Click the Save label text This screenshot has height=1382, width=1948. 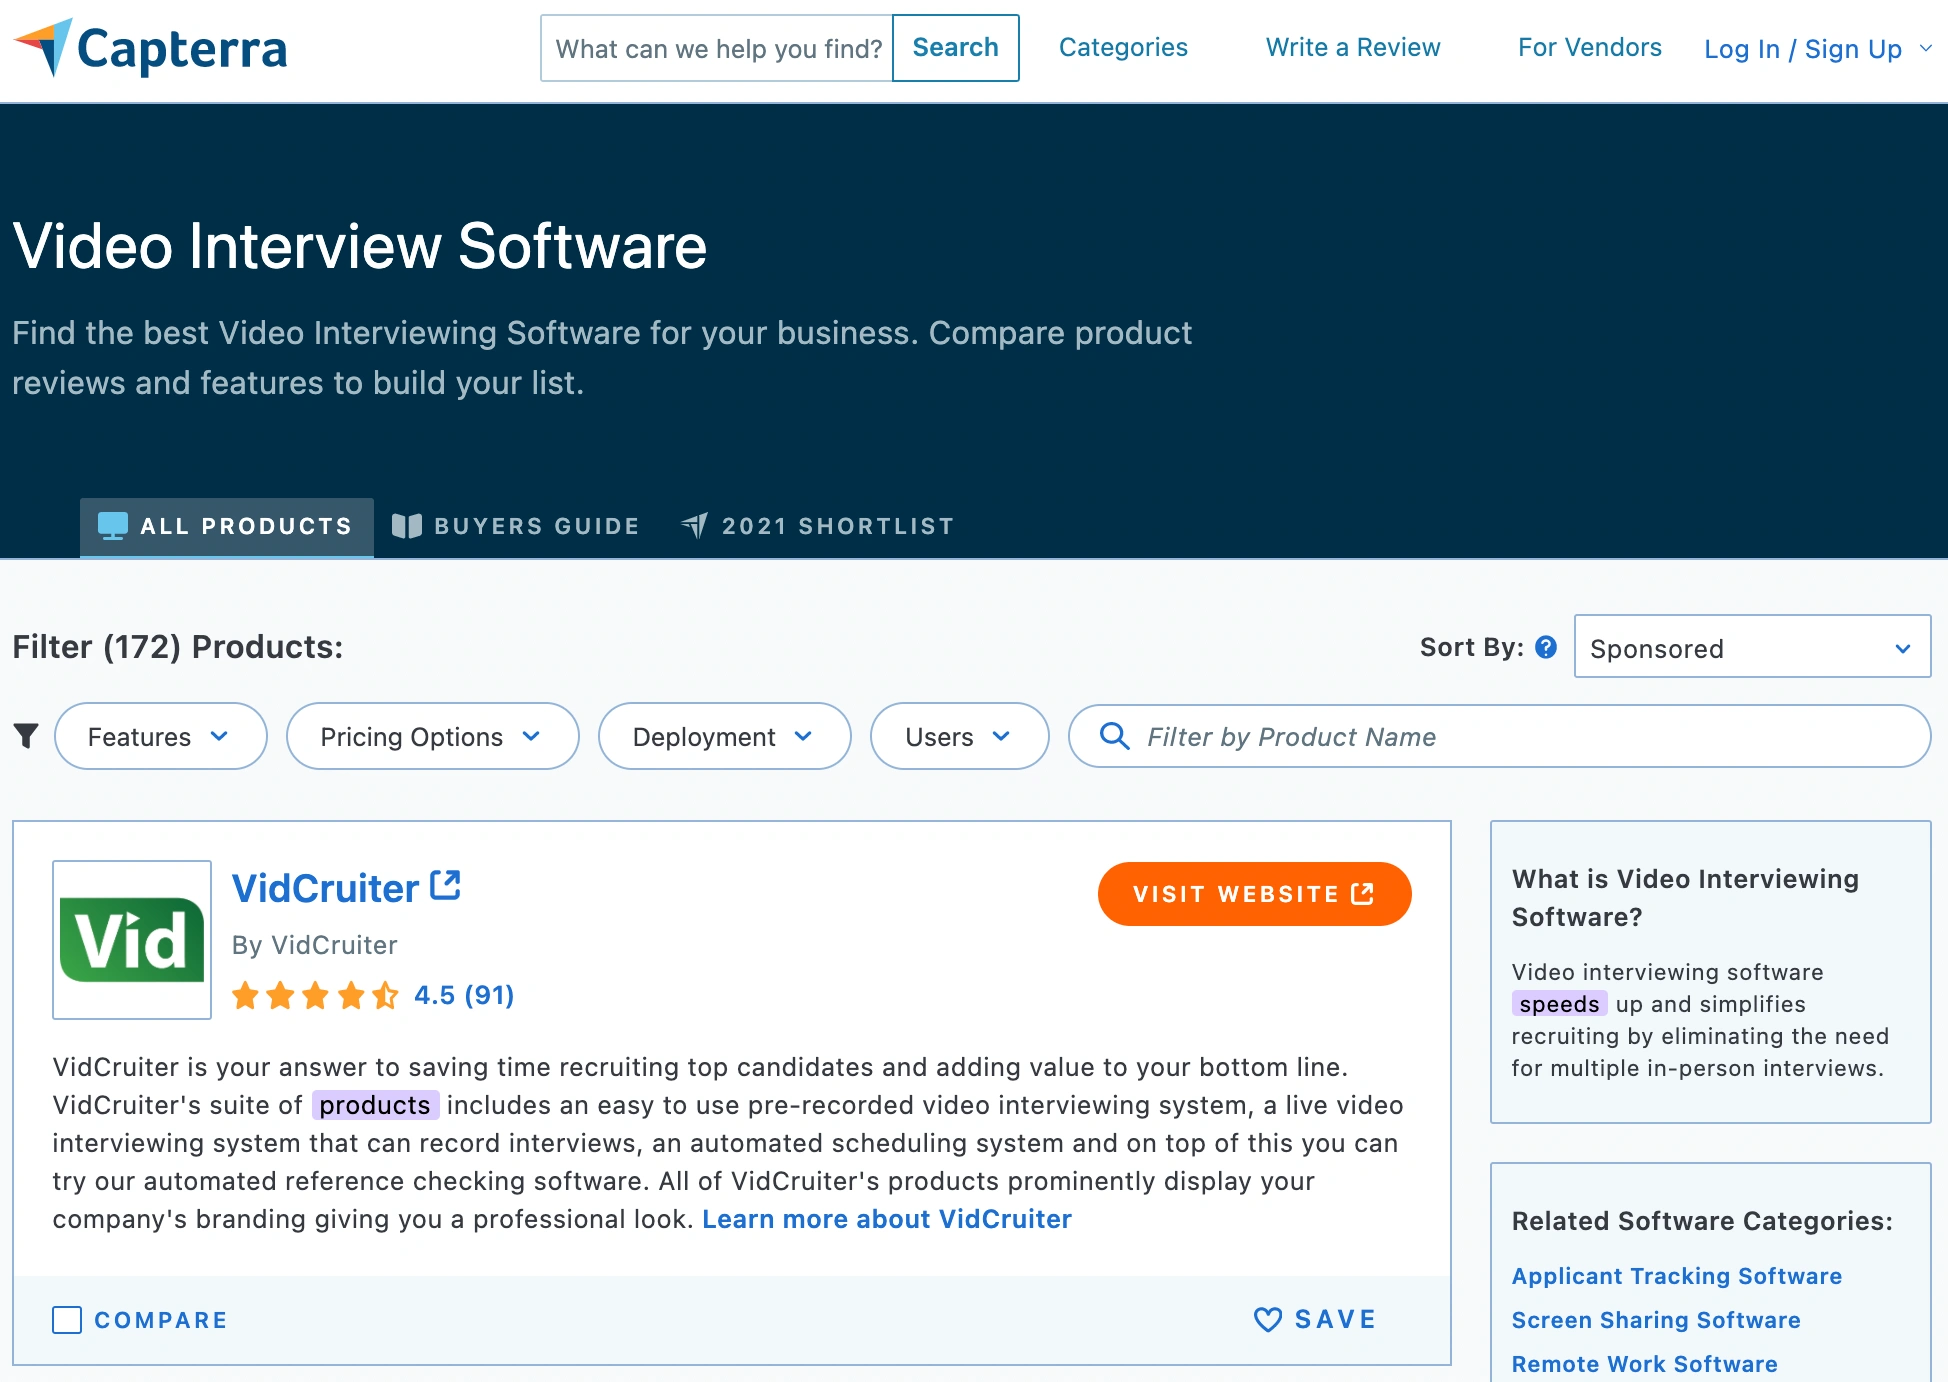point(1336,1320)
